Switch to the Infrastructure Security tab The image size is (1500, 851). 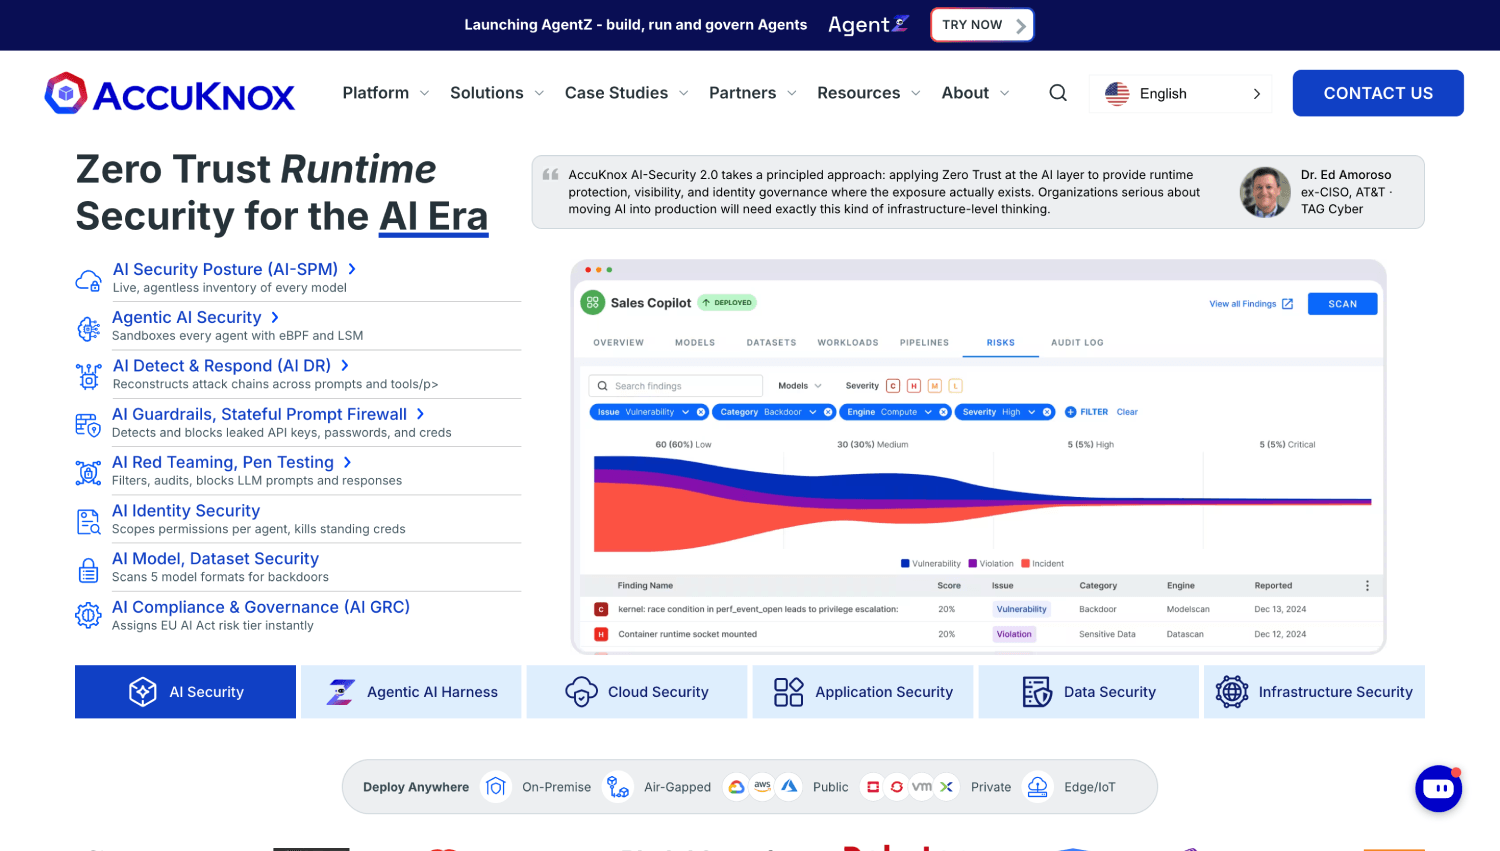click(x=1314, y=692)
